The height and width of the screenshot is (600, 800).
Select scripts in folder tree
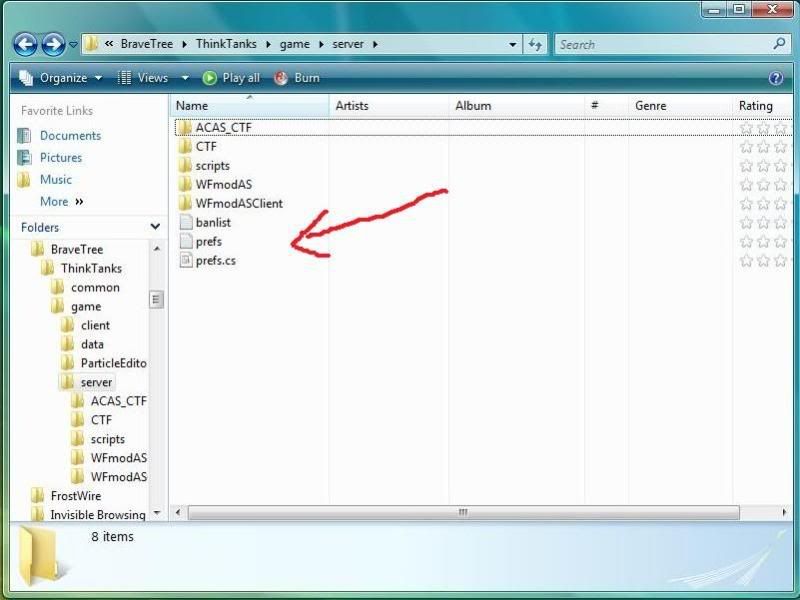tap(107, 439)
